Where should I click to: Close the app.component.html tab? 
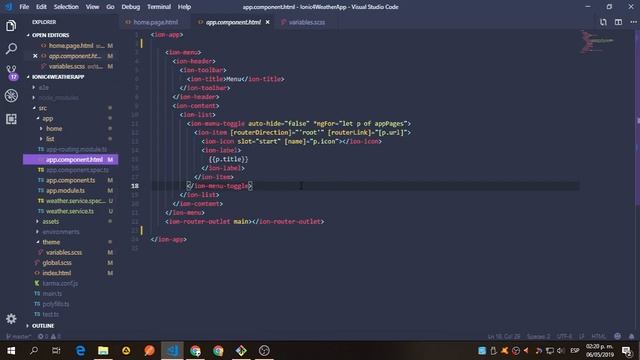pyautogui.click(x=268, y=22)
